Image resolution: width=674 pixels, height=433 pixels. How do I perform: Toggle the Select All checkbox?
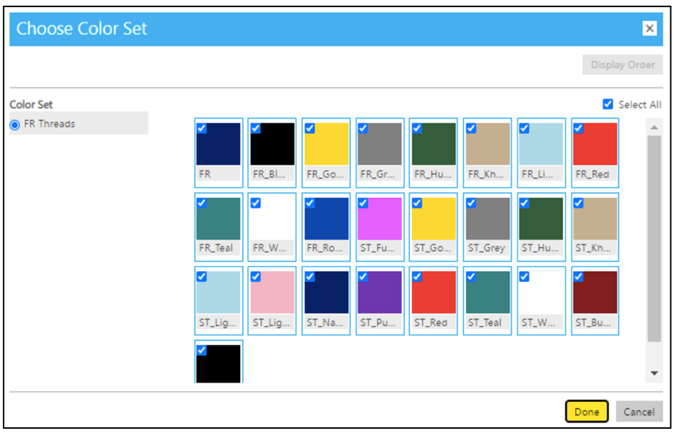pos(609,104)
